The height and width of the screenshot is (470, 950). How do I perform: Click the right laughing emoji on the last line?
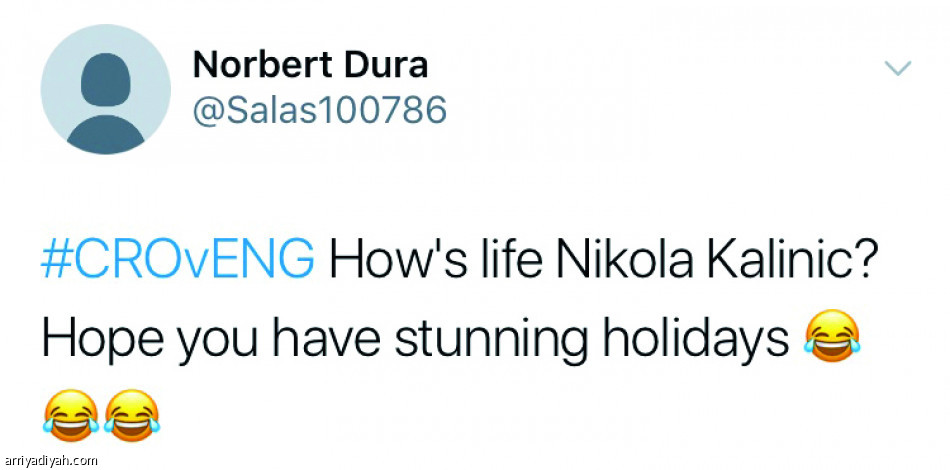point(132,414)
